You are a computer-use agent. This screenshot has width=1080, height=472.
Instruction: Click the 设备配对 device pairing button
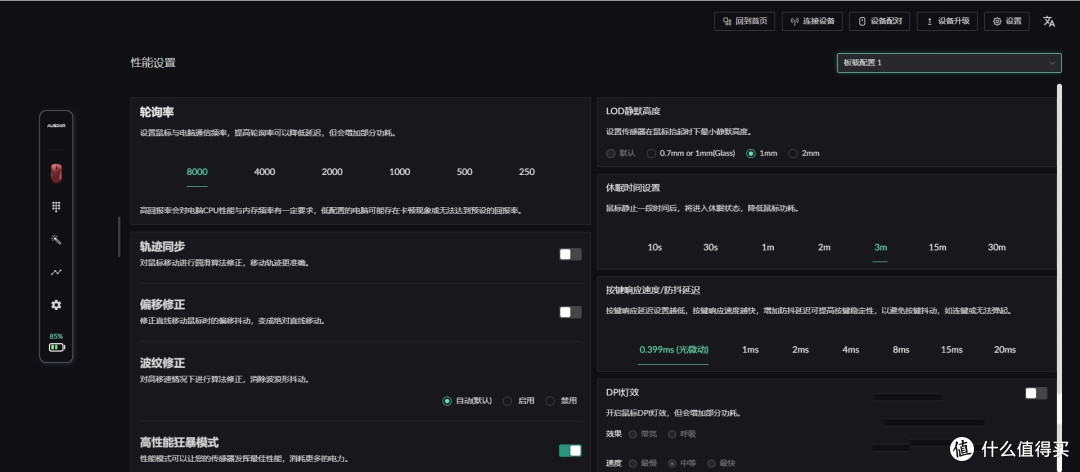pyautogui.click(x=880, y=21)
